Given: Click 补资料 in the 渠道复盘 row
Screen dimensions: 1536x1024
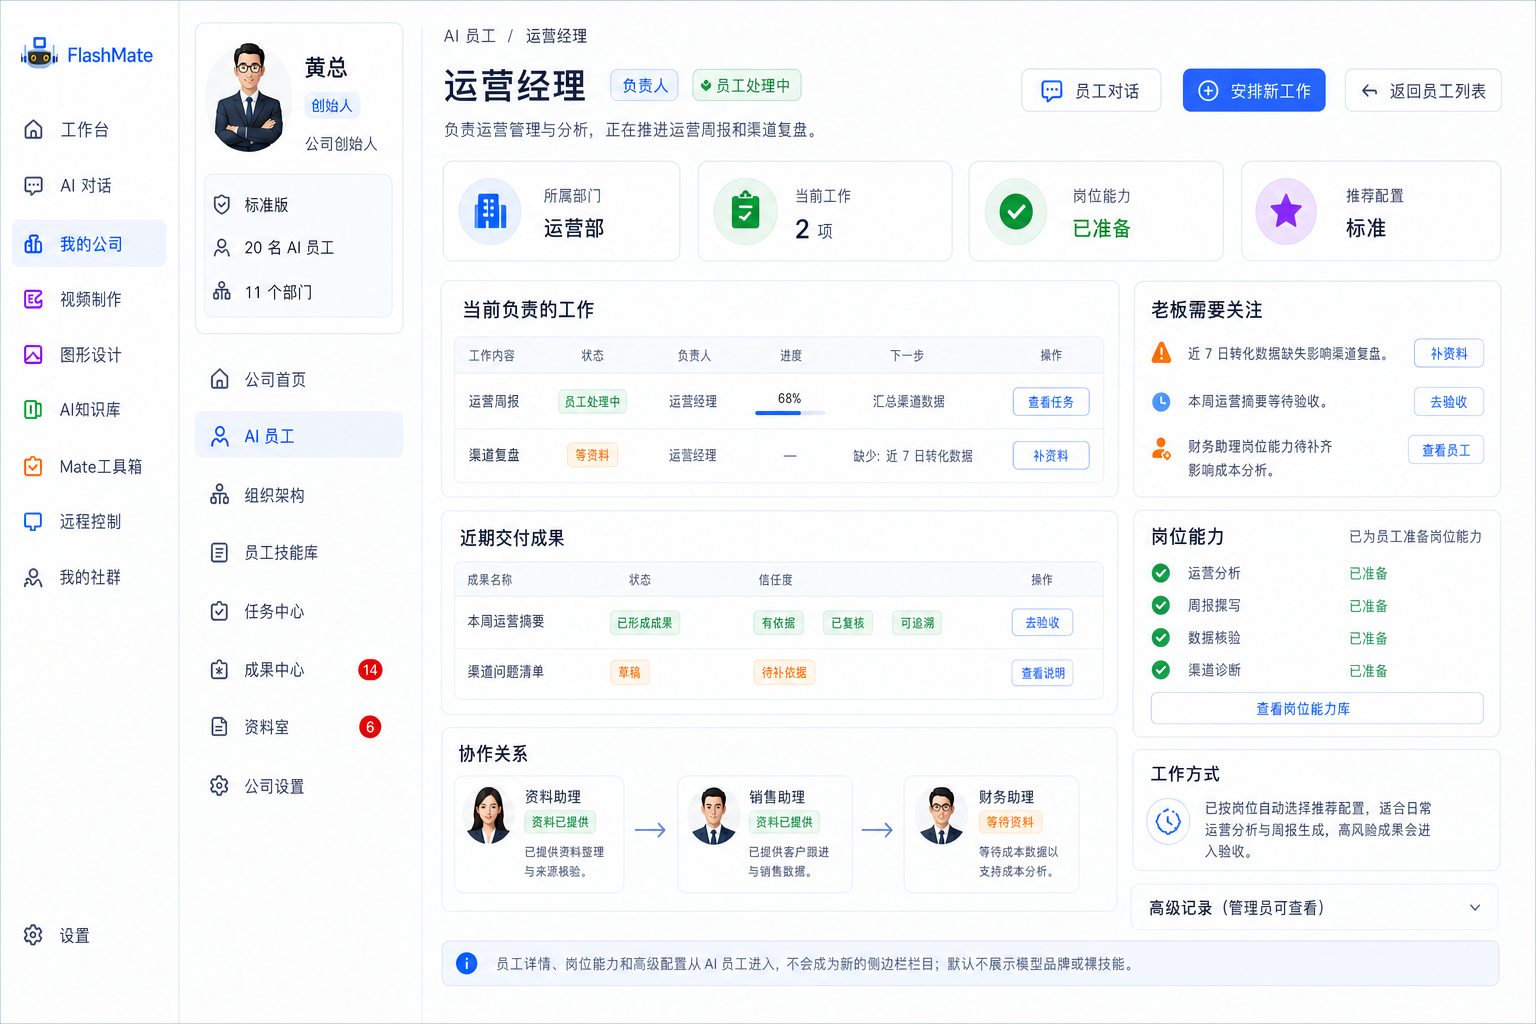Looking at the screenshot, I should point(1051,456).
